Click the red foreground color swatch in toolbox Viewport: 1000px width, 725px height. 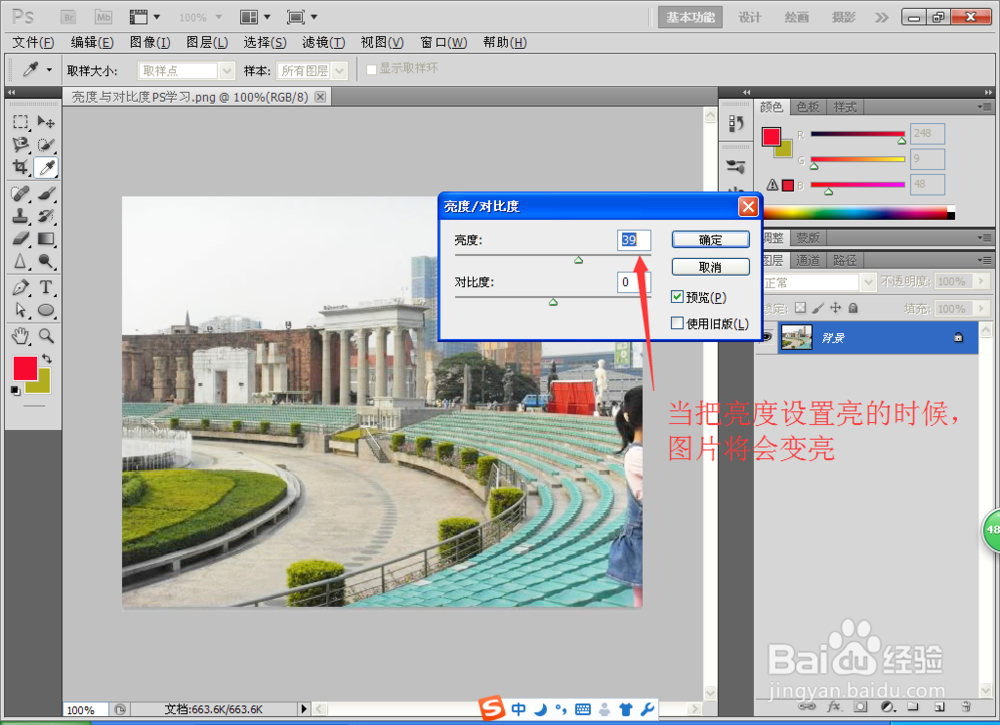(25, 369)
